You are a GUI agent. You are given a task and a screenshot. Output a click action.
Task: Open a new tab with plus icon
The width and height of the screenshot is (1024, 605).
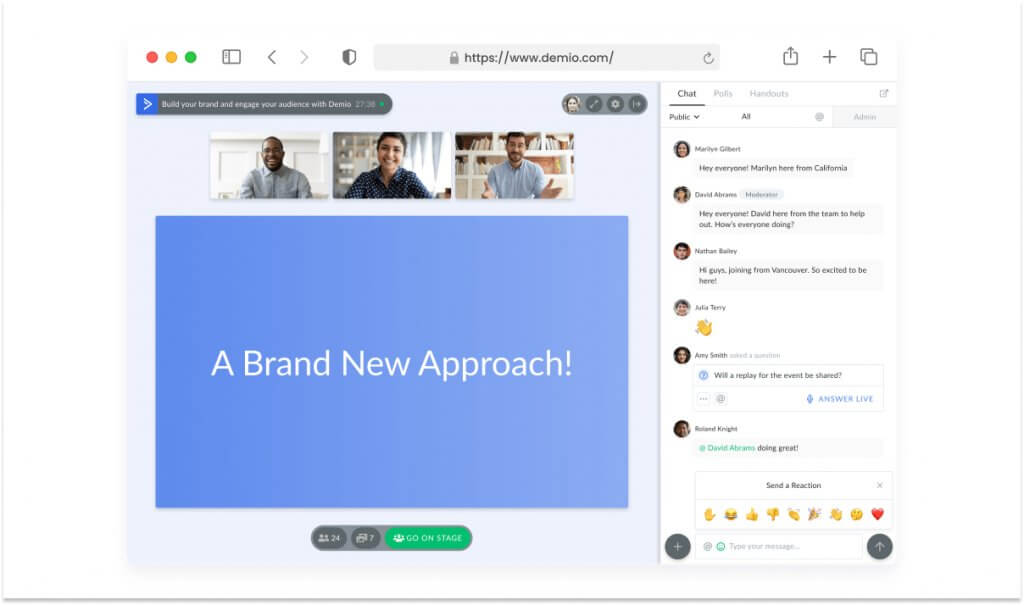829,57
